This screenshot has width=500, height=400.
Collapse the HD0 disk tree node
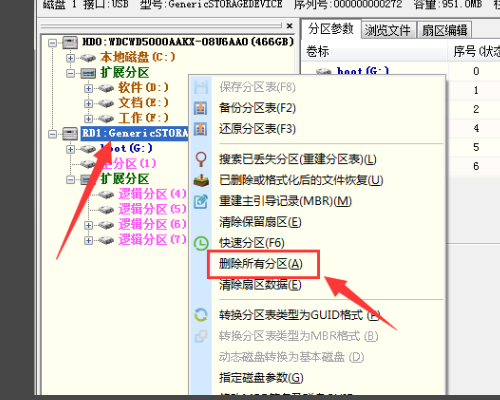52,43
